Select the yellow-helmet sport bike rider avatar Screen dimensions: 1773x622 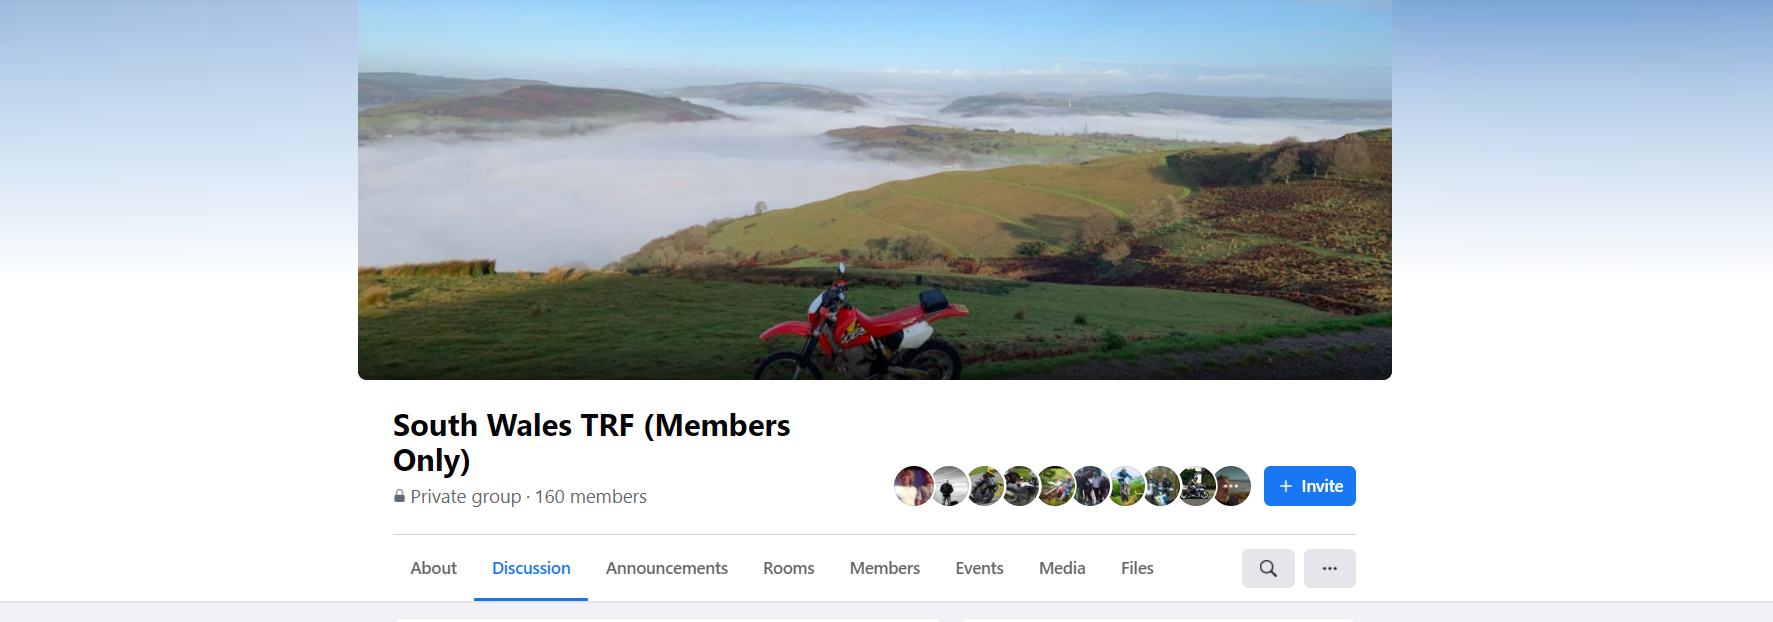pyautogui.click(x=985, y=486)
